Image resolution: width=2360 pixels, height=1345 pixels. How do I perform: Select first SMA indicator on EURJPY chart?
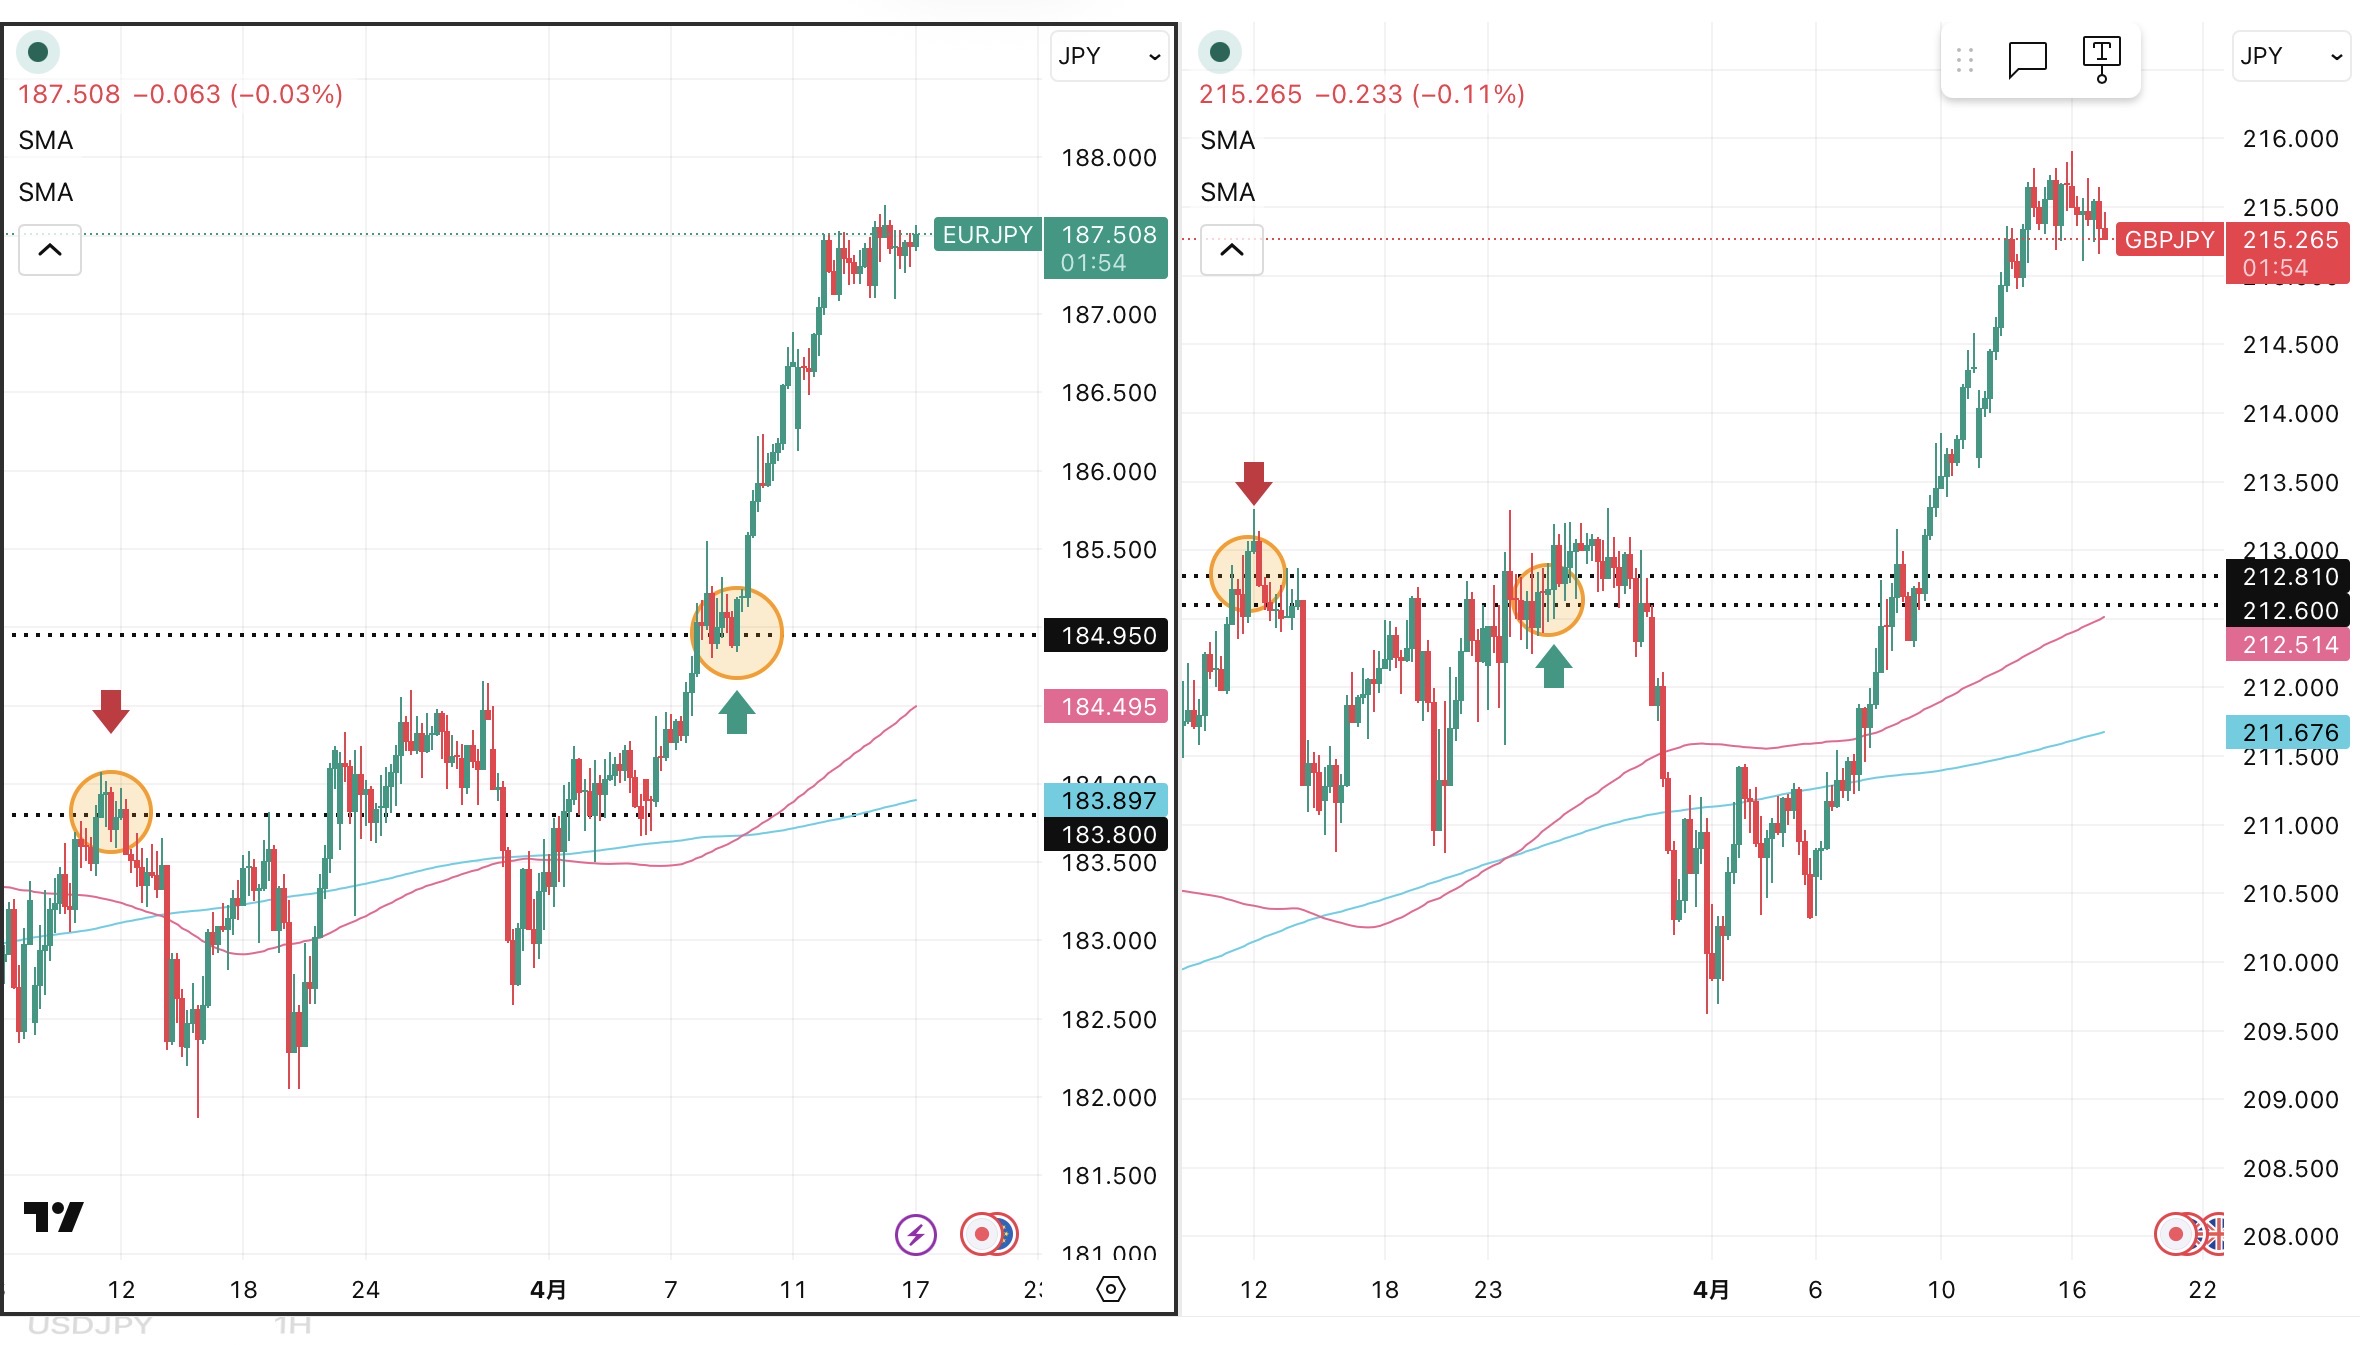(x=46, y=140)
